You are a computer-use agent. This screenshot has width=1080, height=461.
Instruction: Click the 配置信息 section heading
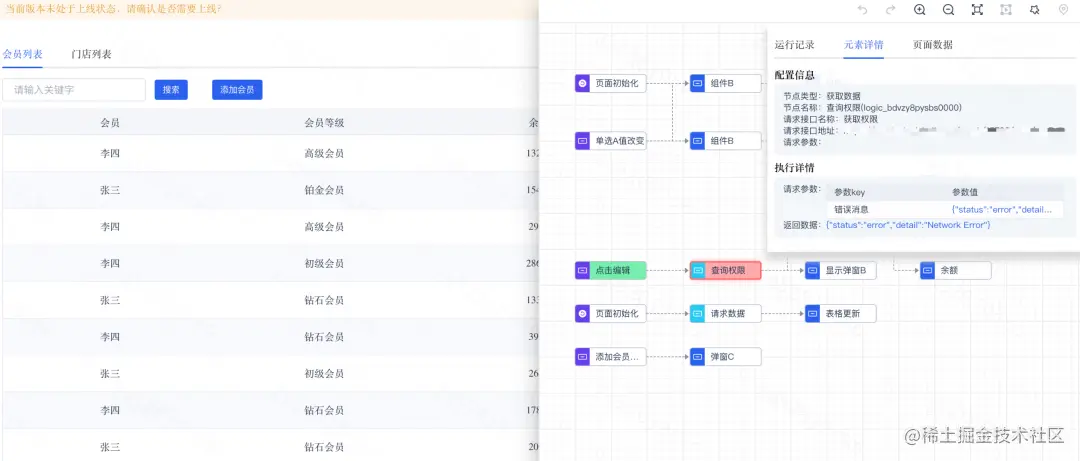click(795, 75)
